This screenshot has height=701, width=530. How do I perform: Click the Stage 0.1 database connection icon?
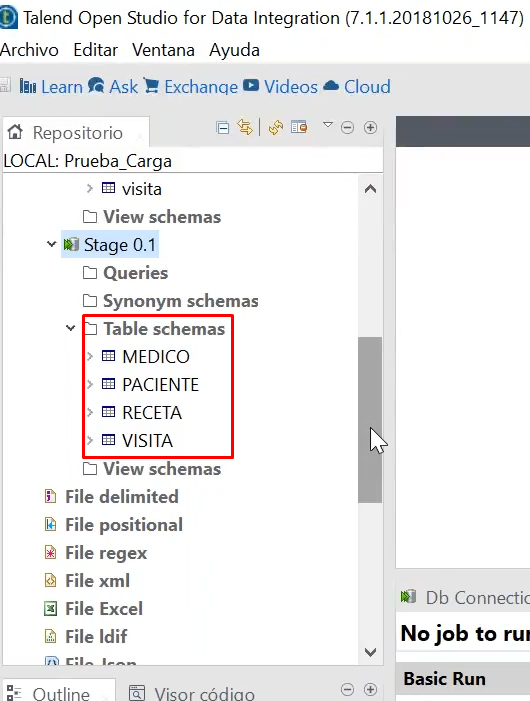pos(71,245)
